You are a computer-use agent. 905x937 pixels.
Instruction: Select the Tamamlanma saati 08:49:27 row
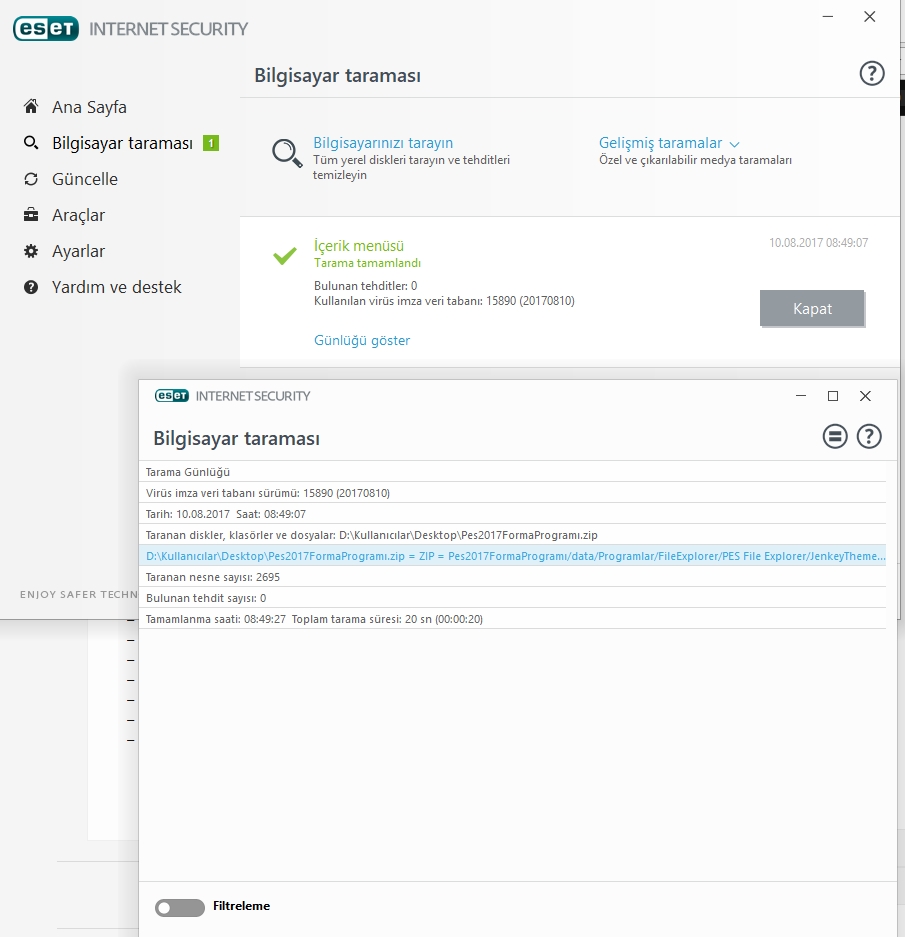(x=513, y=618)
